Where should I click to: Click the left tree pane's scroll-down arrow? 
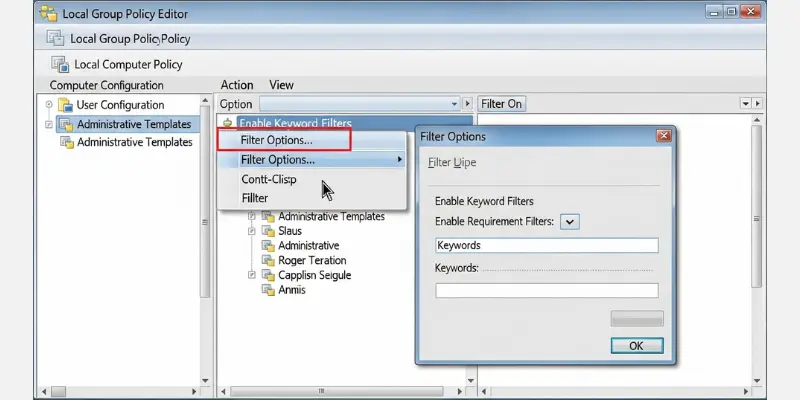pyautogui.click(x=205, y=381)
